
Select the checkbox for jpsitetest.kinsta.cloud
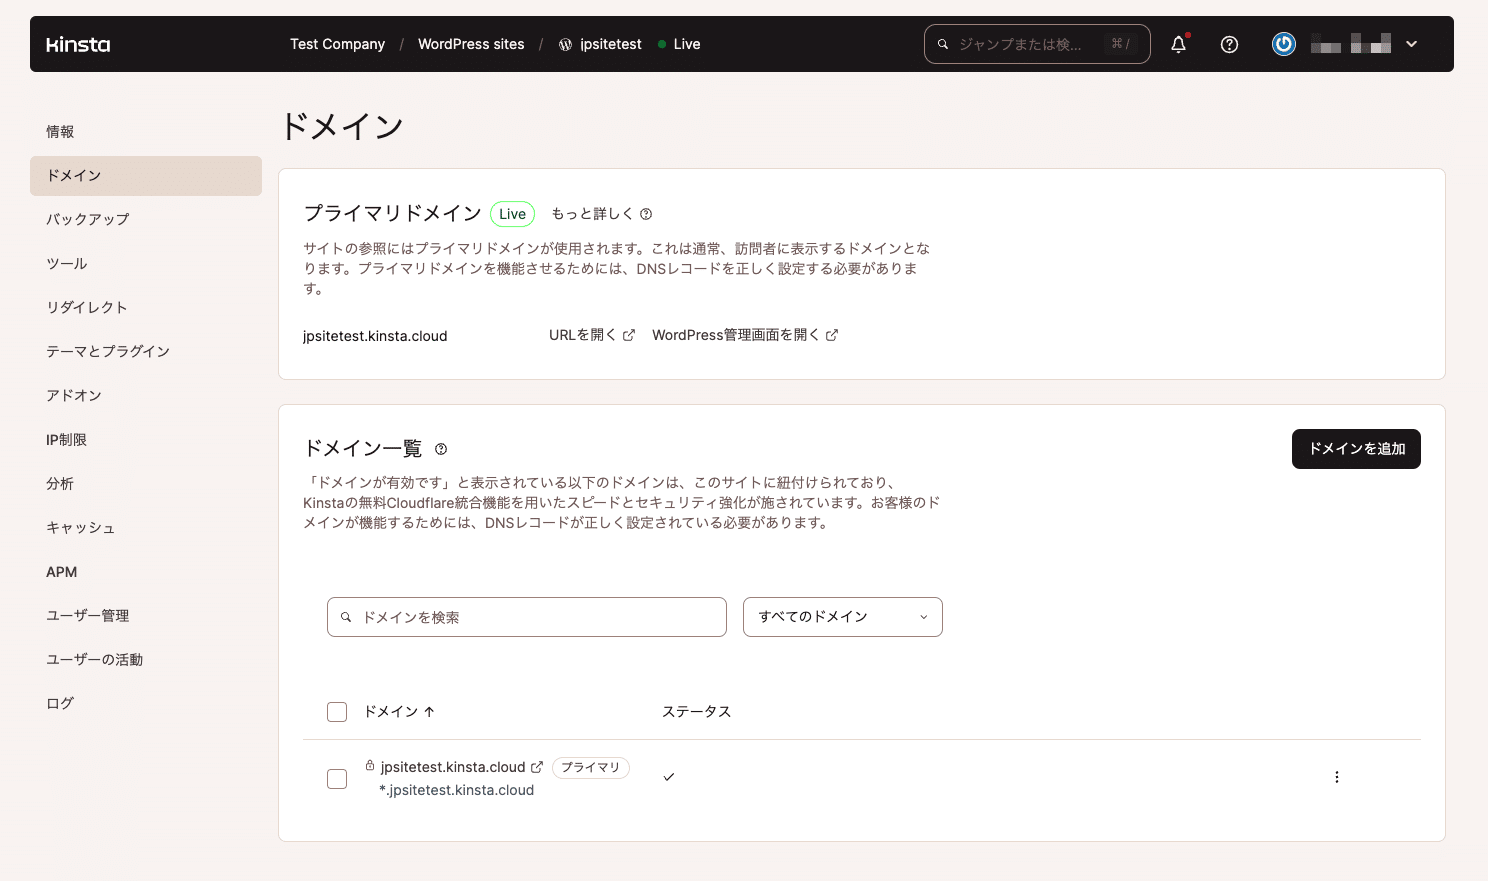(x=337, y=778)
